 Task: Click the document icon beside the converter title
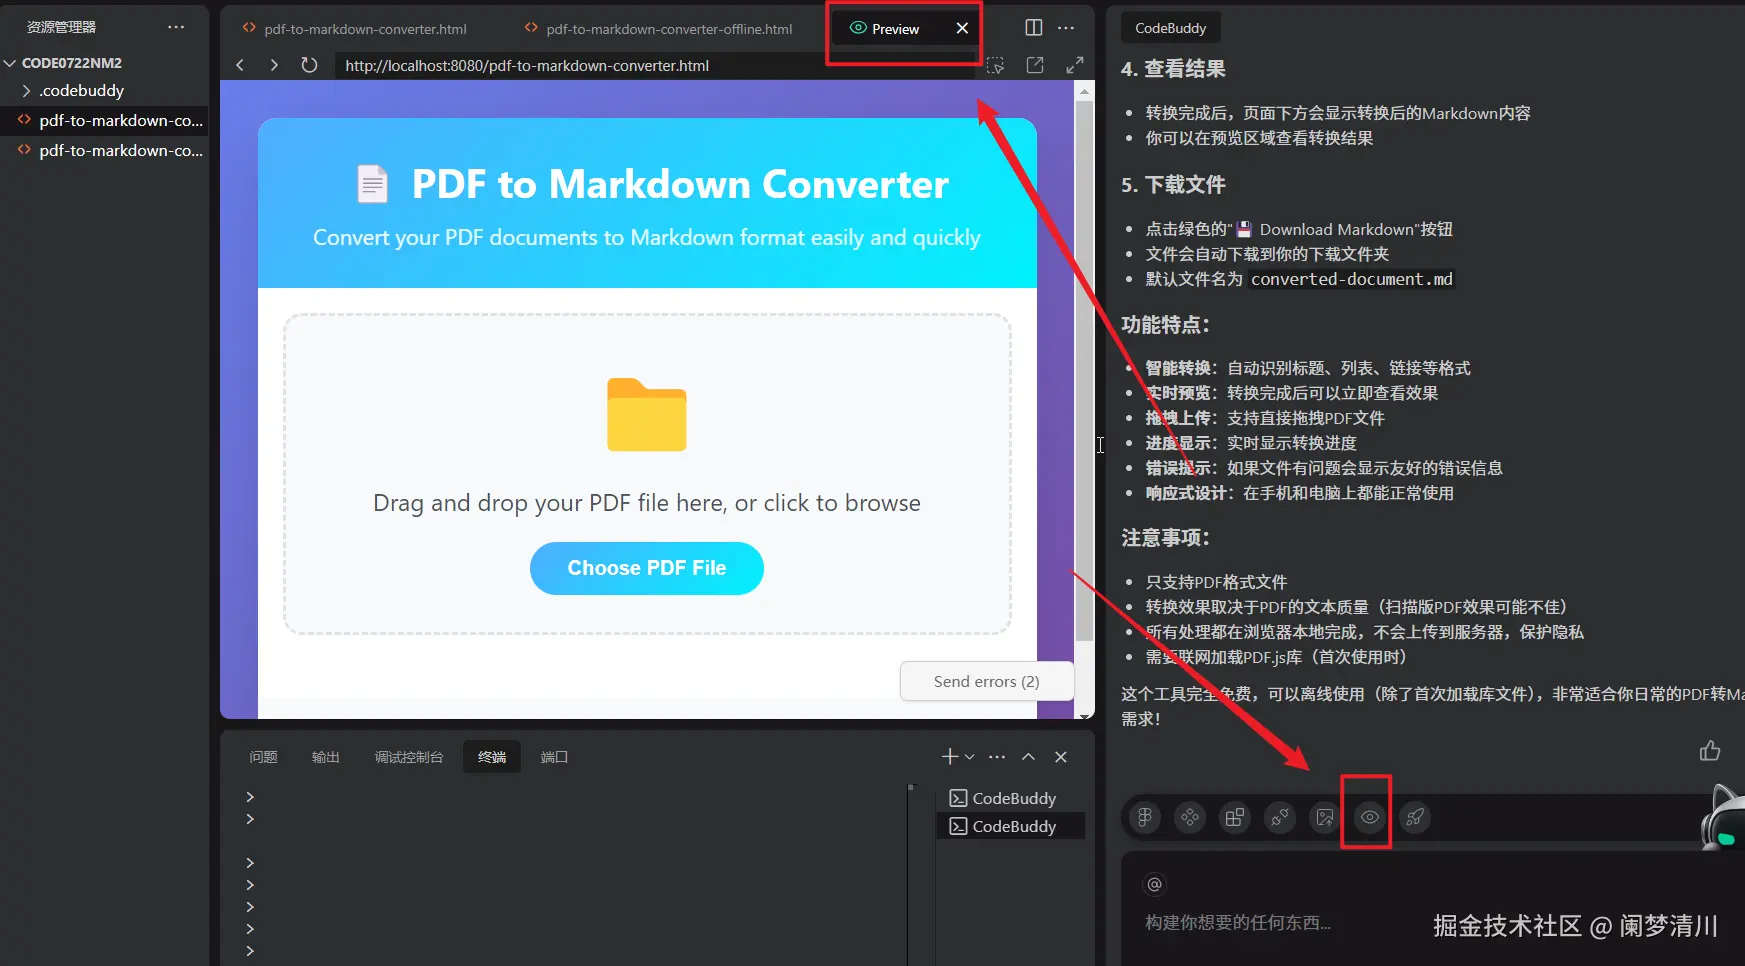[372, 184]
